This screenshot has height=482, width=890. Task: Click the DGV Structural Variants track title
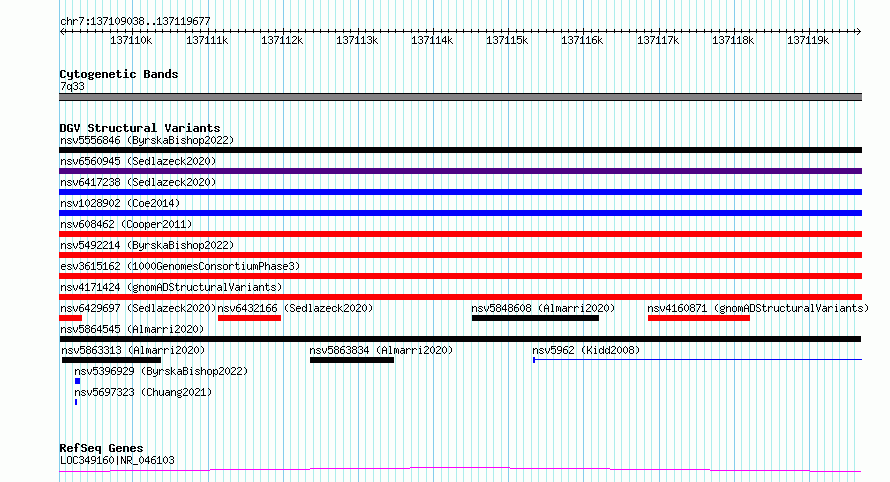140,128
